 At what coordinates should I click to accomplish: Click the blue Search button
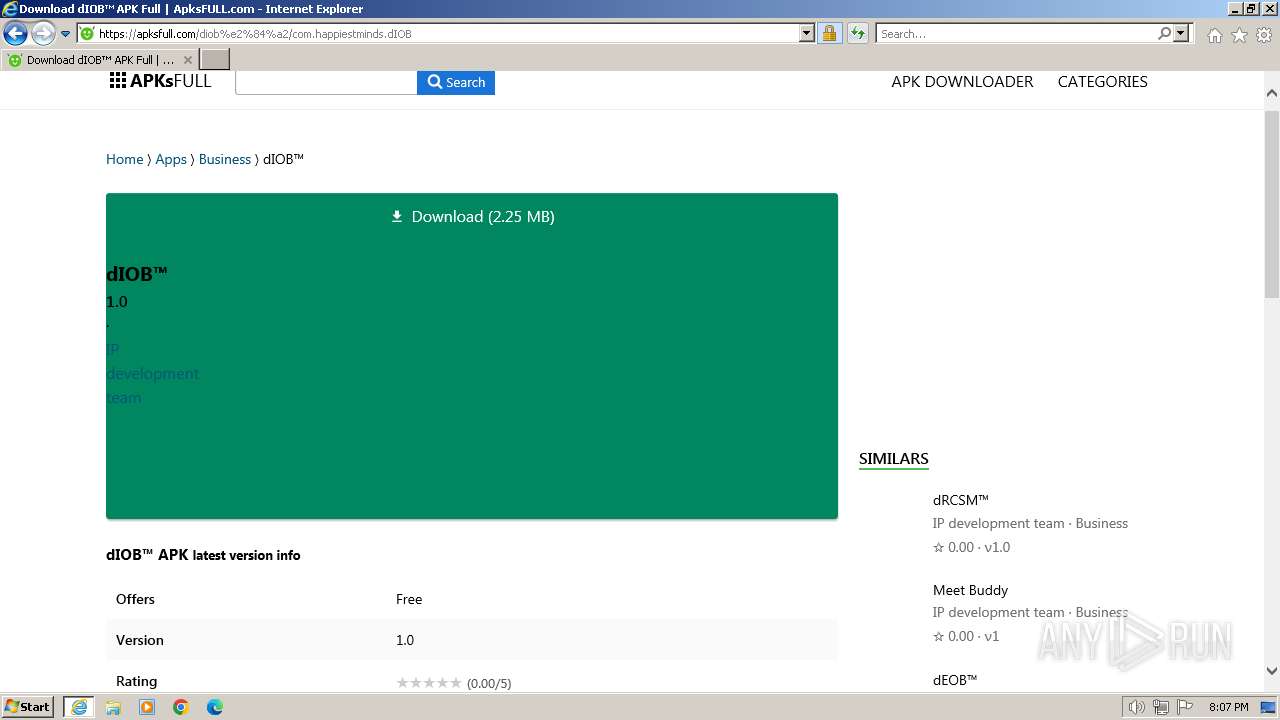(456, 82)
